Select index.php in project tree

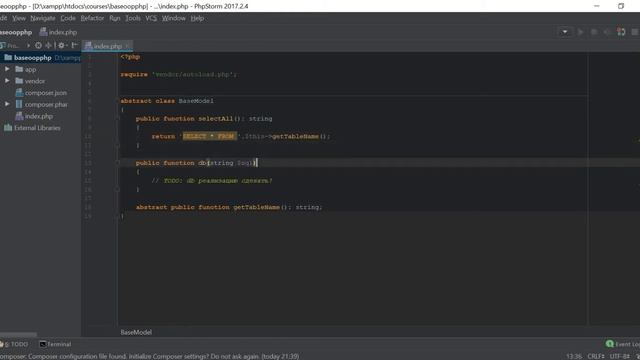[x=34, y=116]
